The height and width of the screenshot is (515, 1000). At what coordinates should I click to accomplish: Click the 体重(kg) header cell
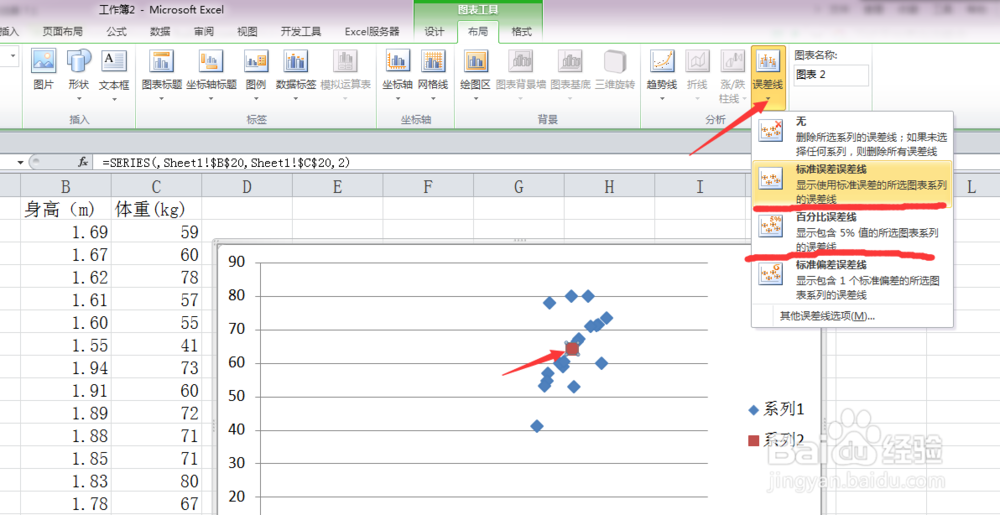(x=156, y=208)
